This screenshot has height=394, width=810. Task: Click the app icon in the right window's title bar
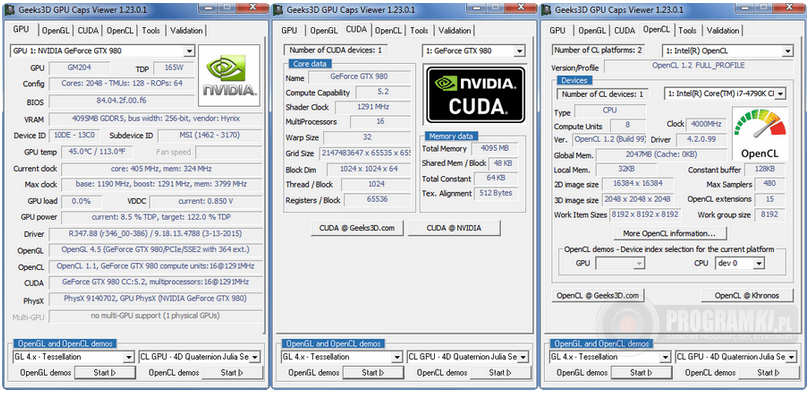[x=546, y=10]
